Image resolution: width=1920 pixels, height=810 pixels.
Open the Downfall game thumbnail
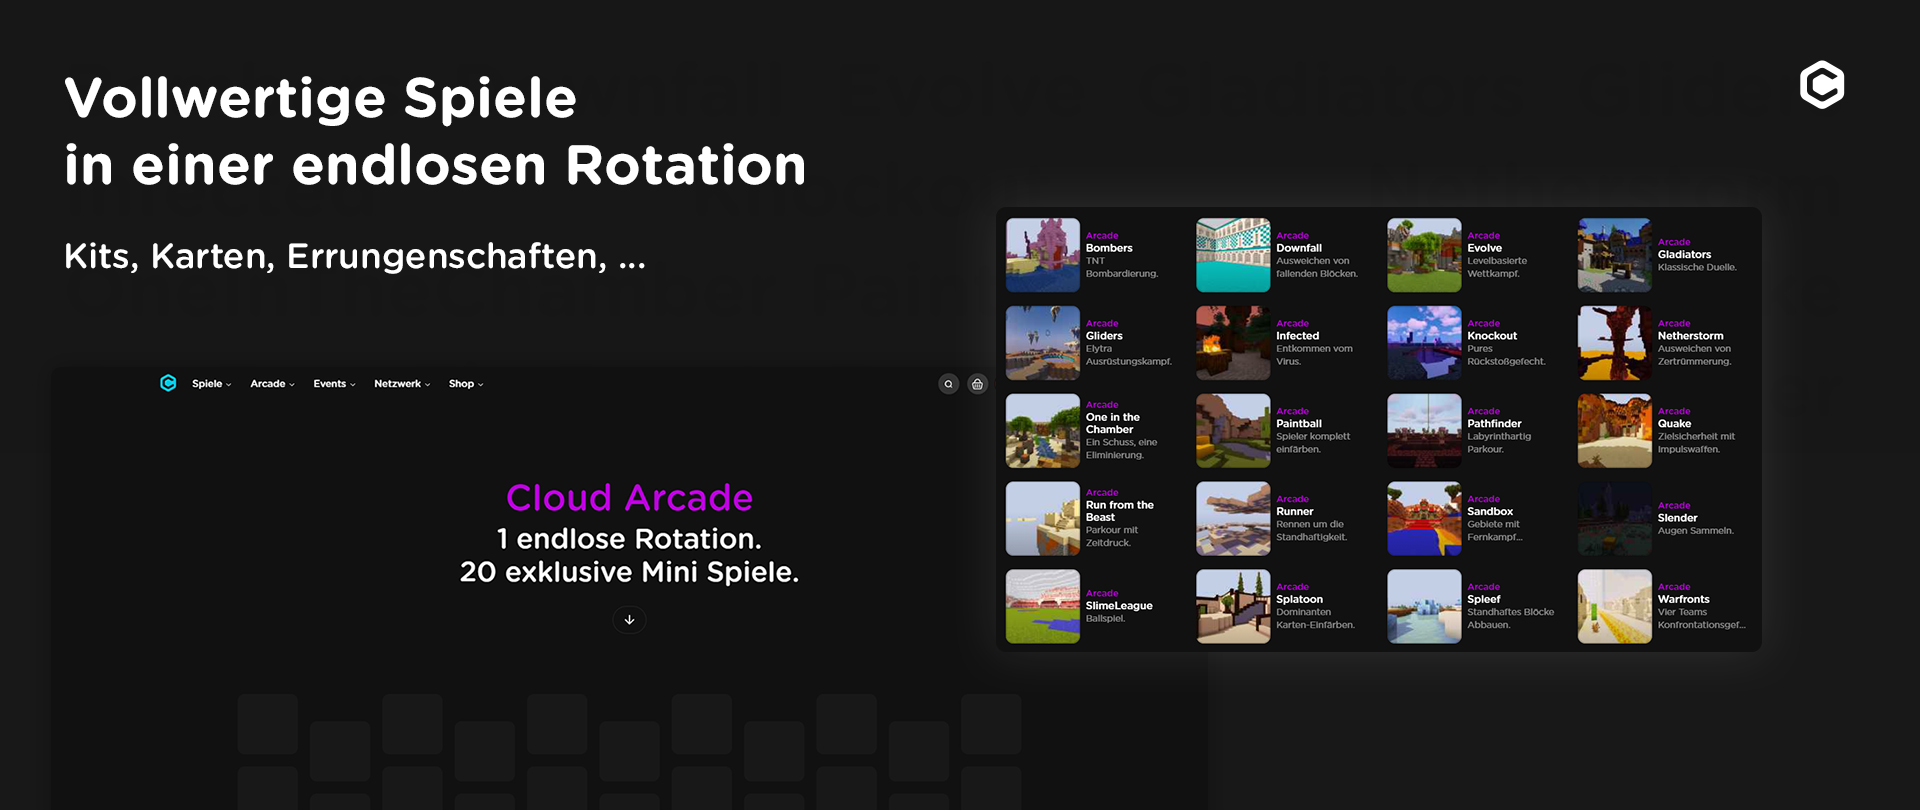click(1233, 255)
